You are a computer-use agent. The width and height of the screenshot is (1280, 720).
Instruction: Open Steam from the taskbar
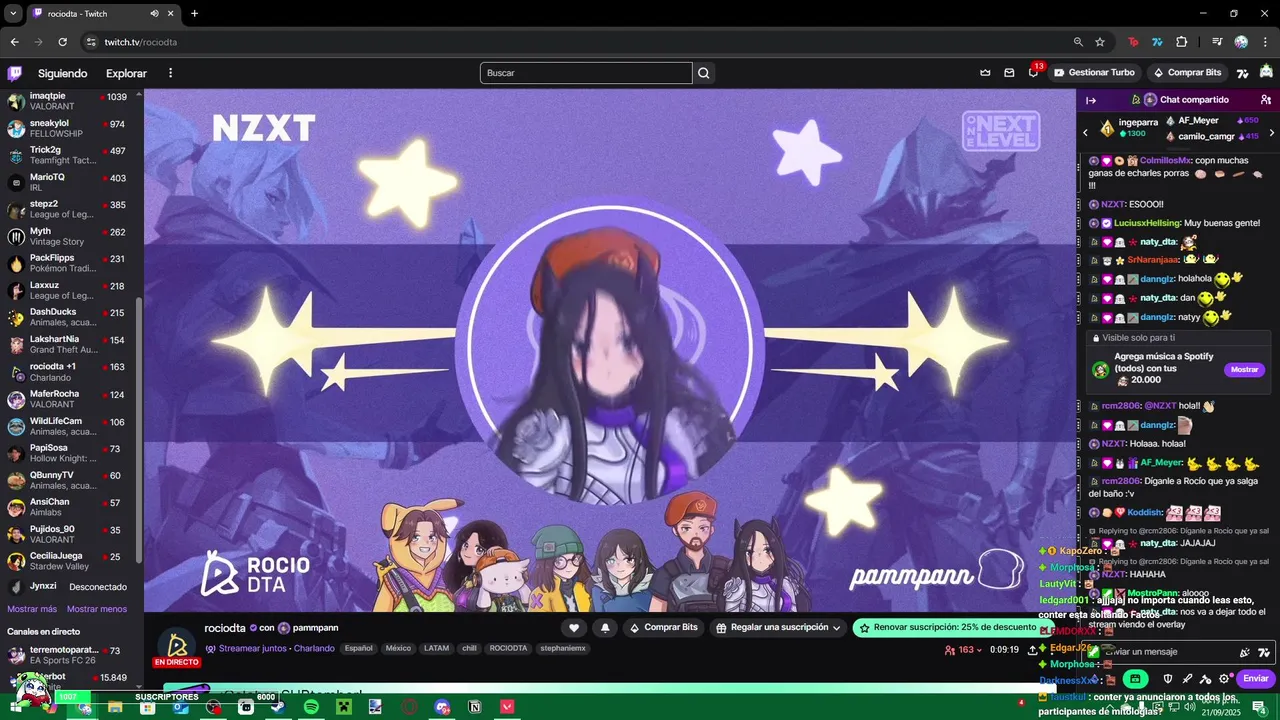tap(278, 707)
